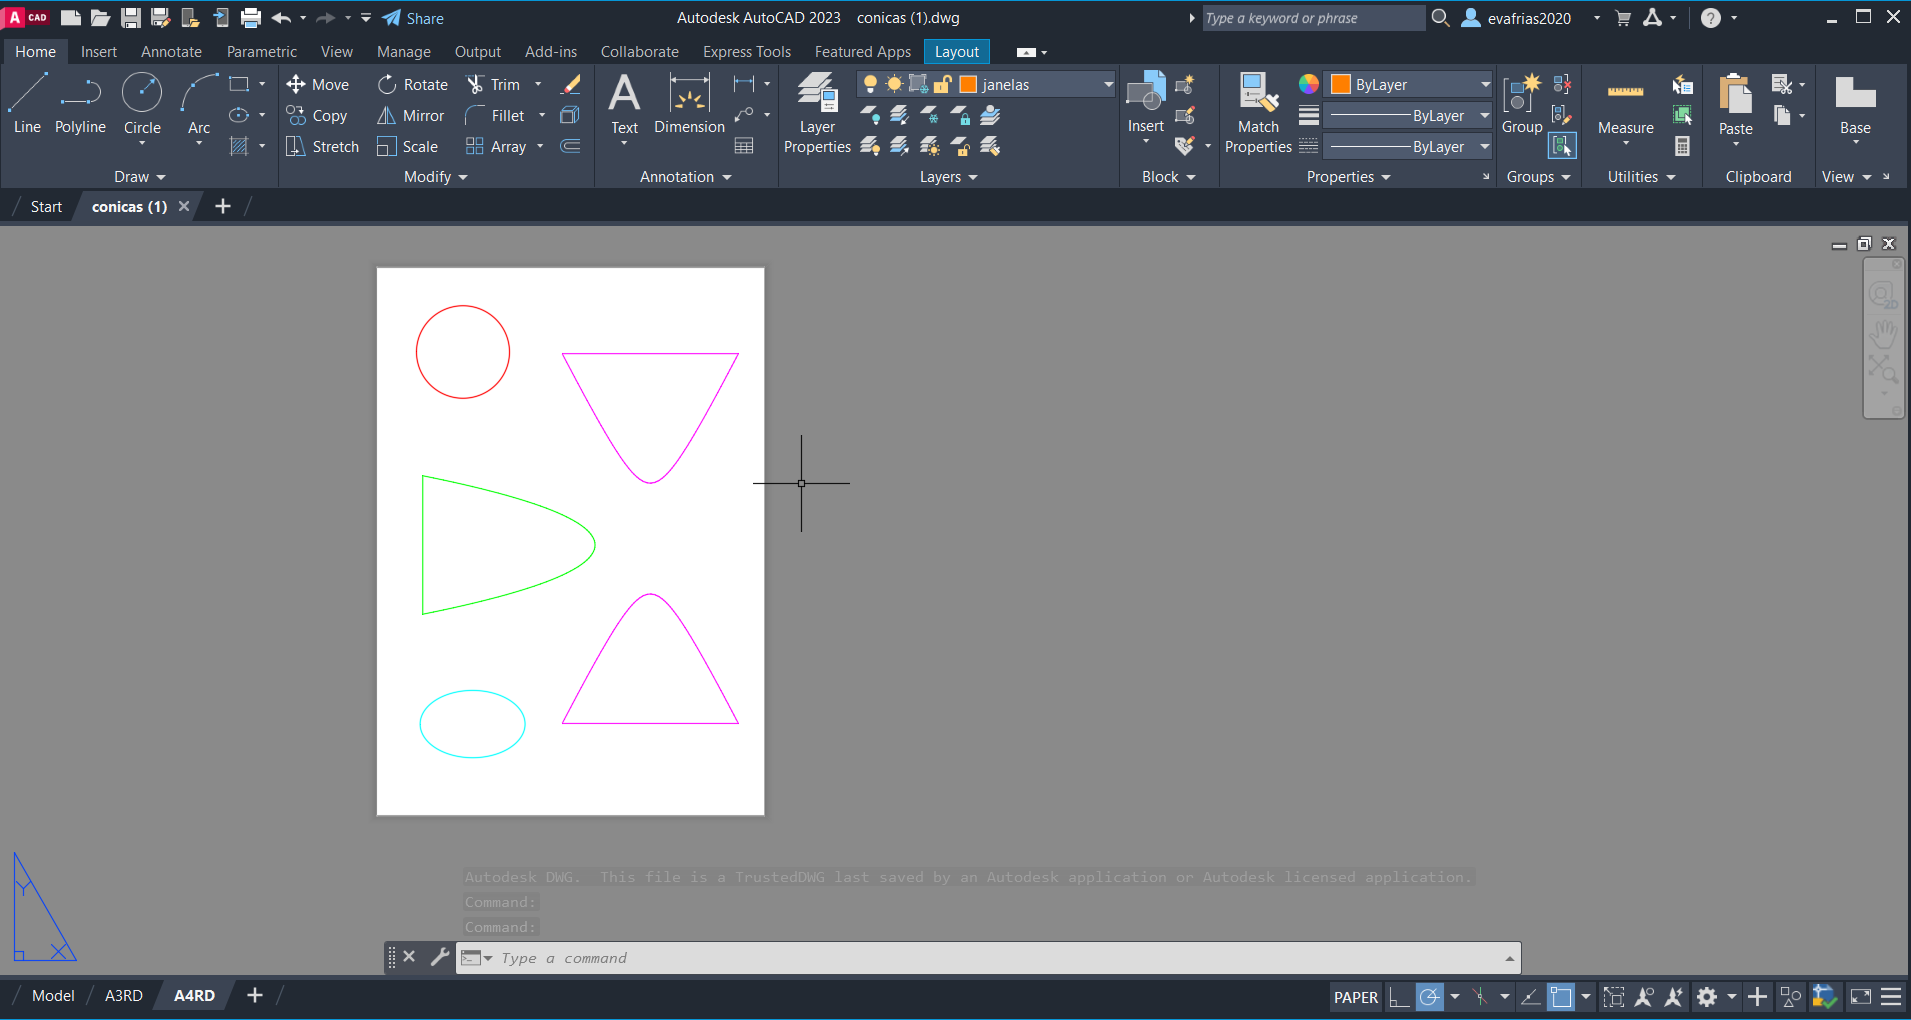Activate the Mirror tool
Viewport: 1911px width, 1020px height.
pyautogui.click(x=411, y=116)
